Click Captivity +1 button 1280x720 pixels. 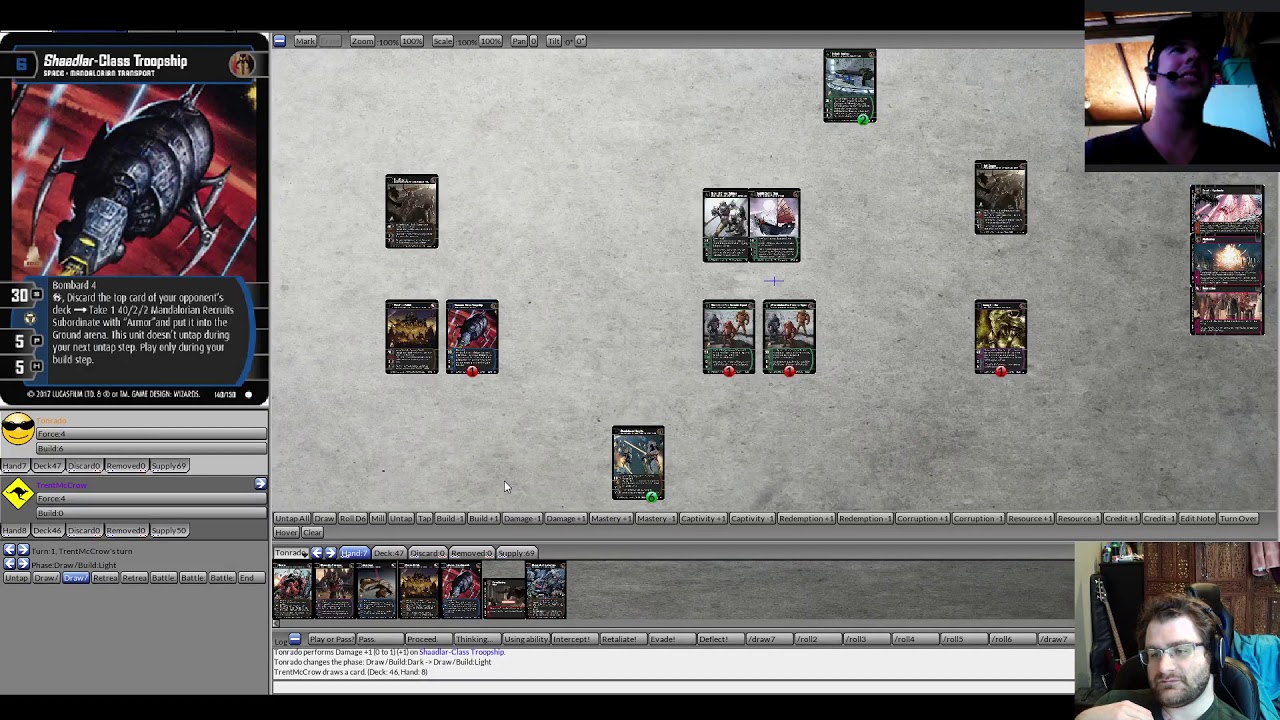click(x=703, y=518)
